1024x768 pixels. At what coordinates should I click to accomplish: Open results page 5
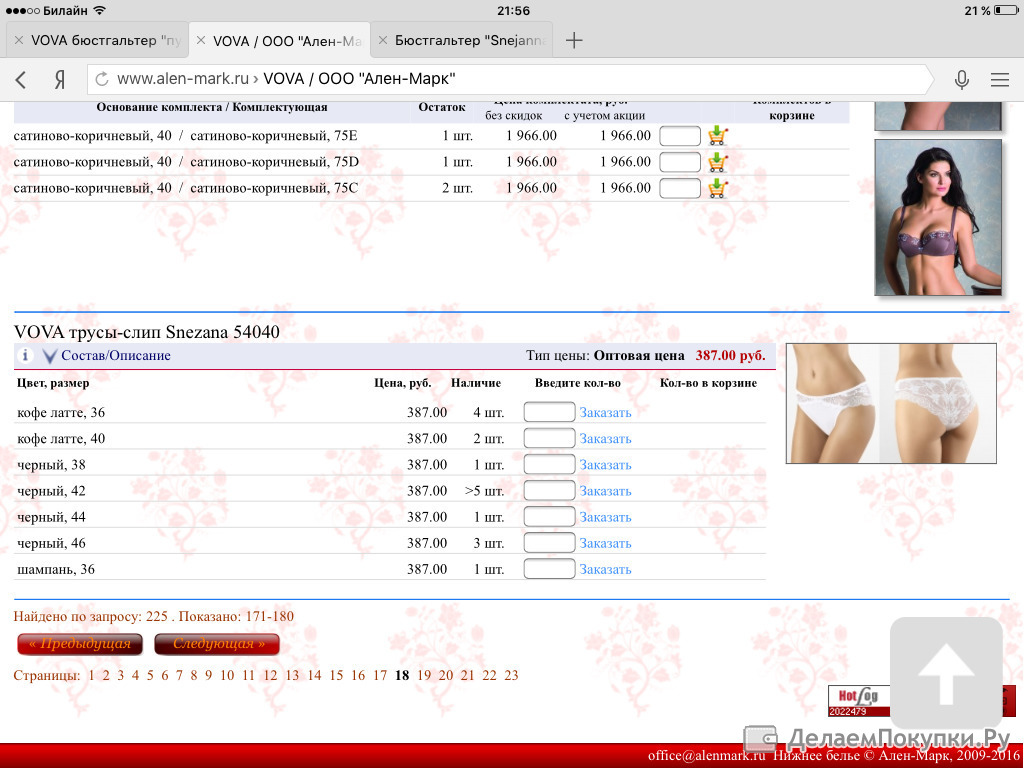click(150, 675)
